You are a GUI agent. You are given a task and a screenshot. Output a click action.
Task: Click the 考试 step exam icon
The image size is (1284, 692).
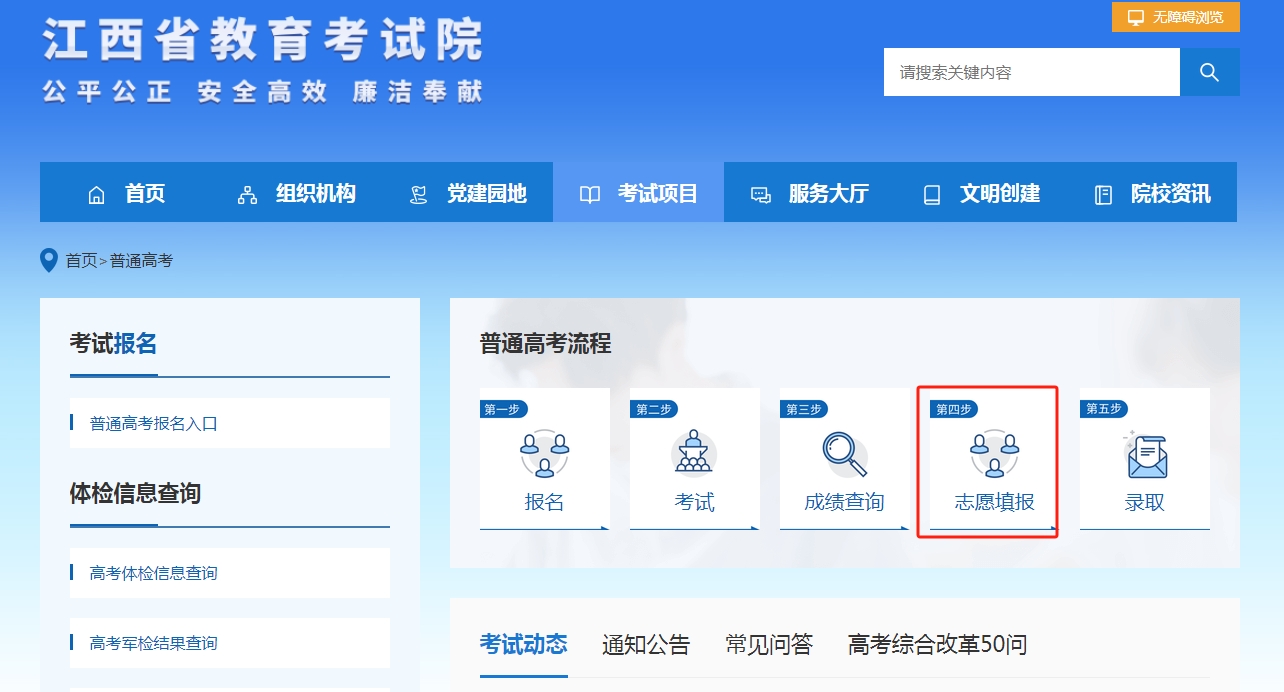pos(695,453)
